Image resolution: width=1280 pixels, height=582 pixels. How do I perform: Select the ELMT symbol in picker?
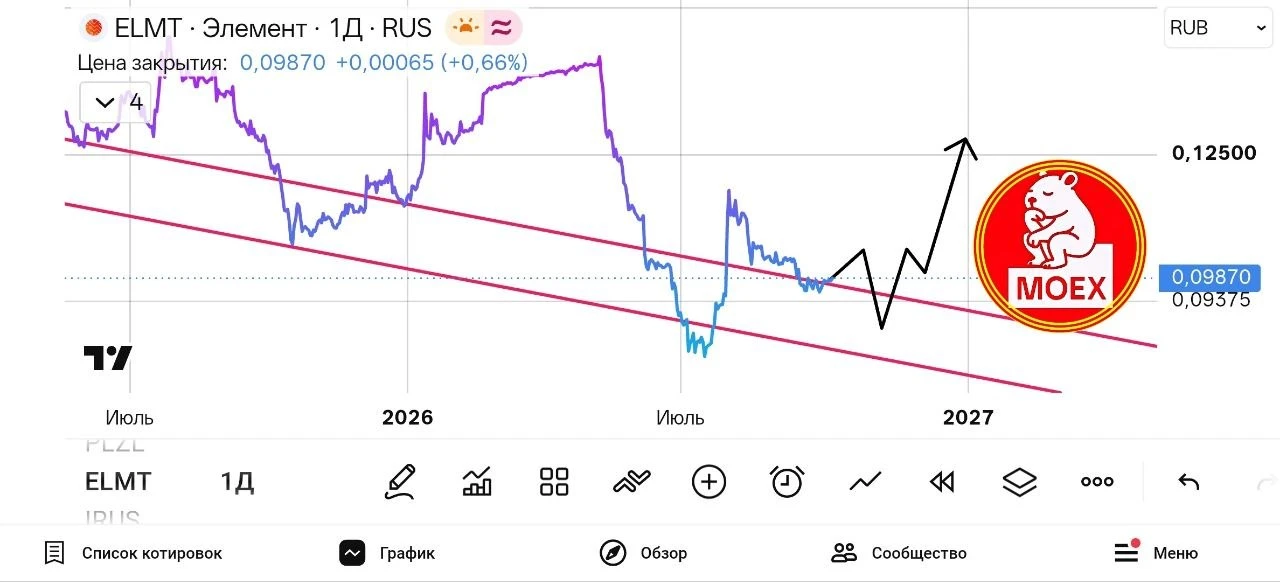coord(118,482)
